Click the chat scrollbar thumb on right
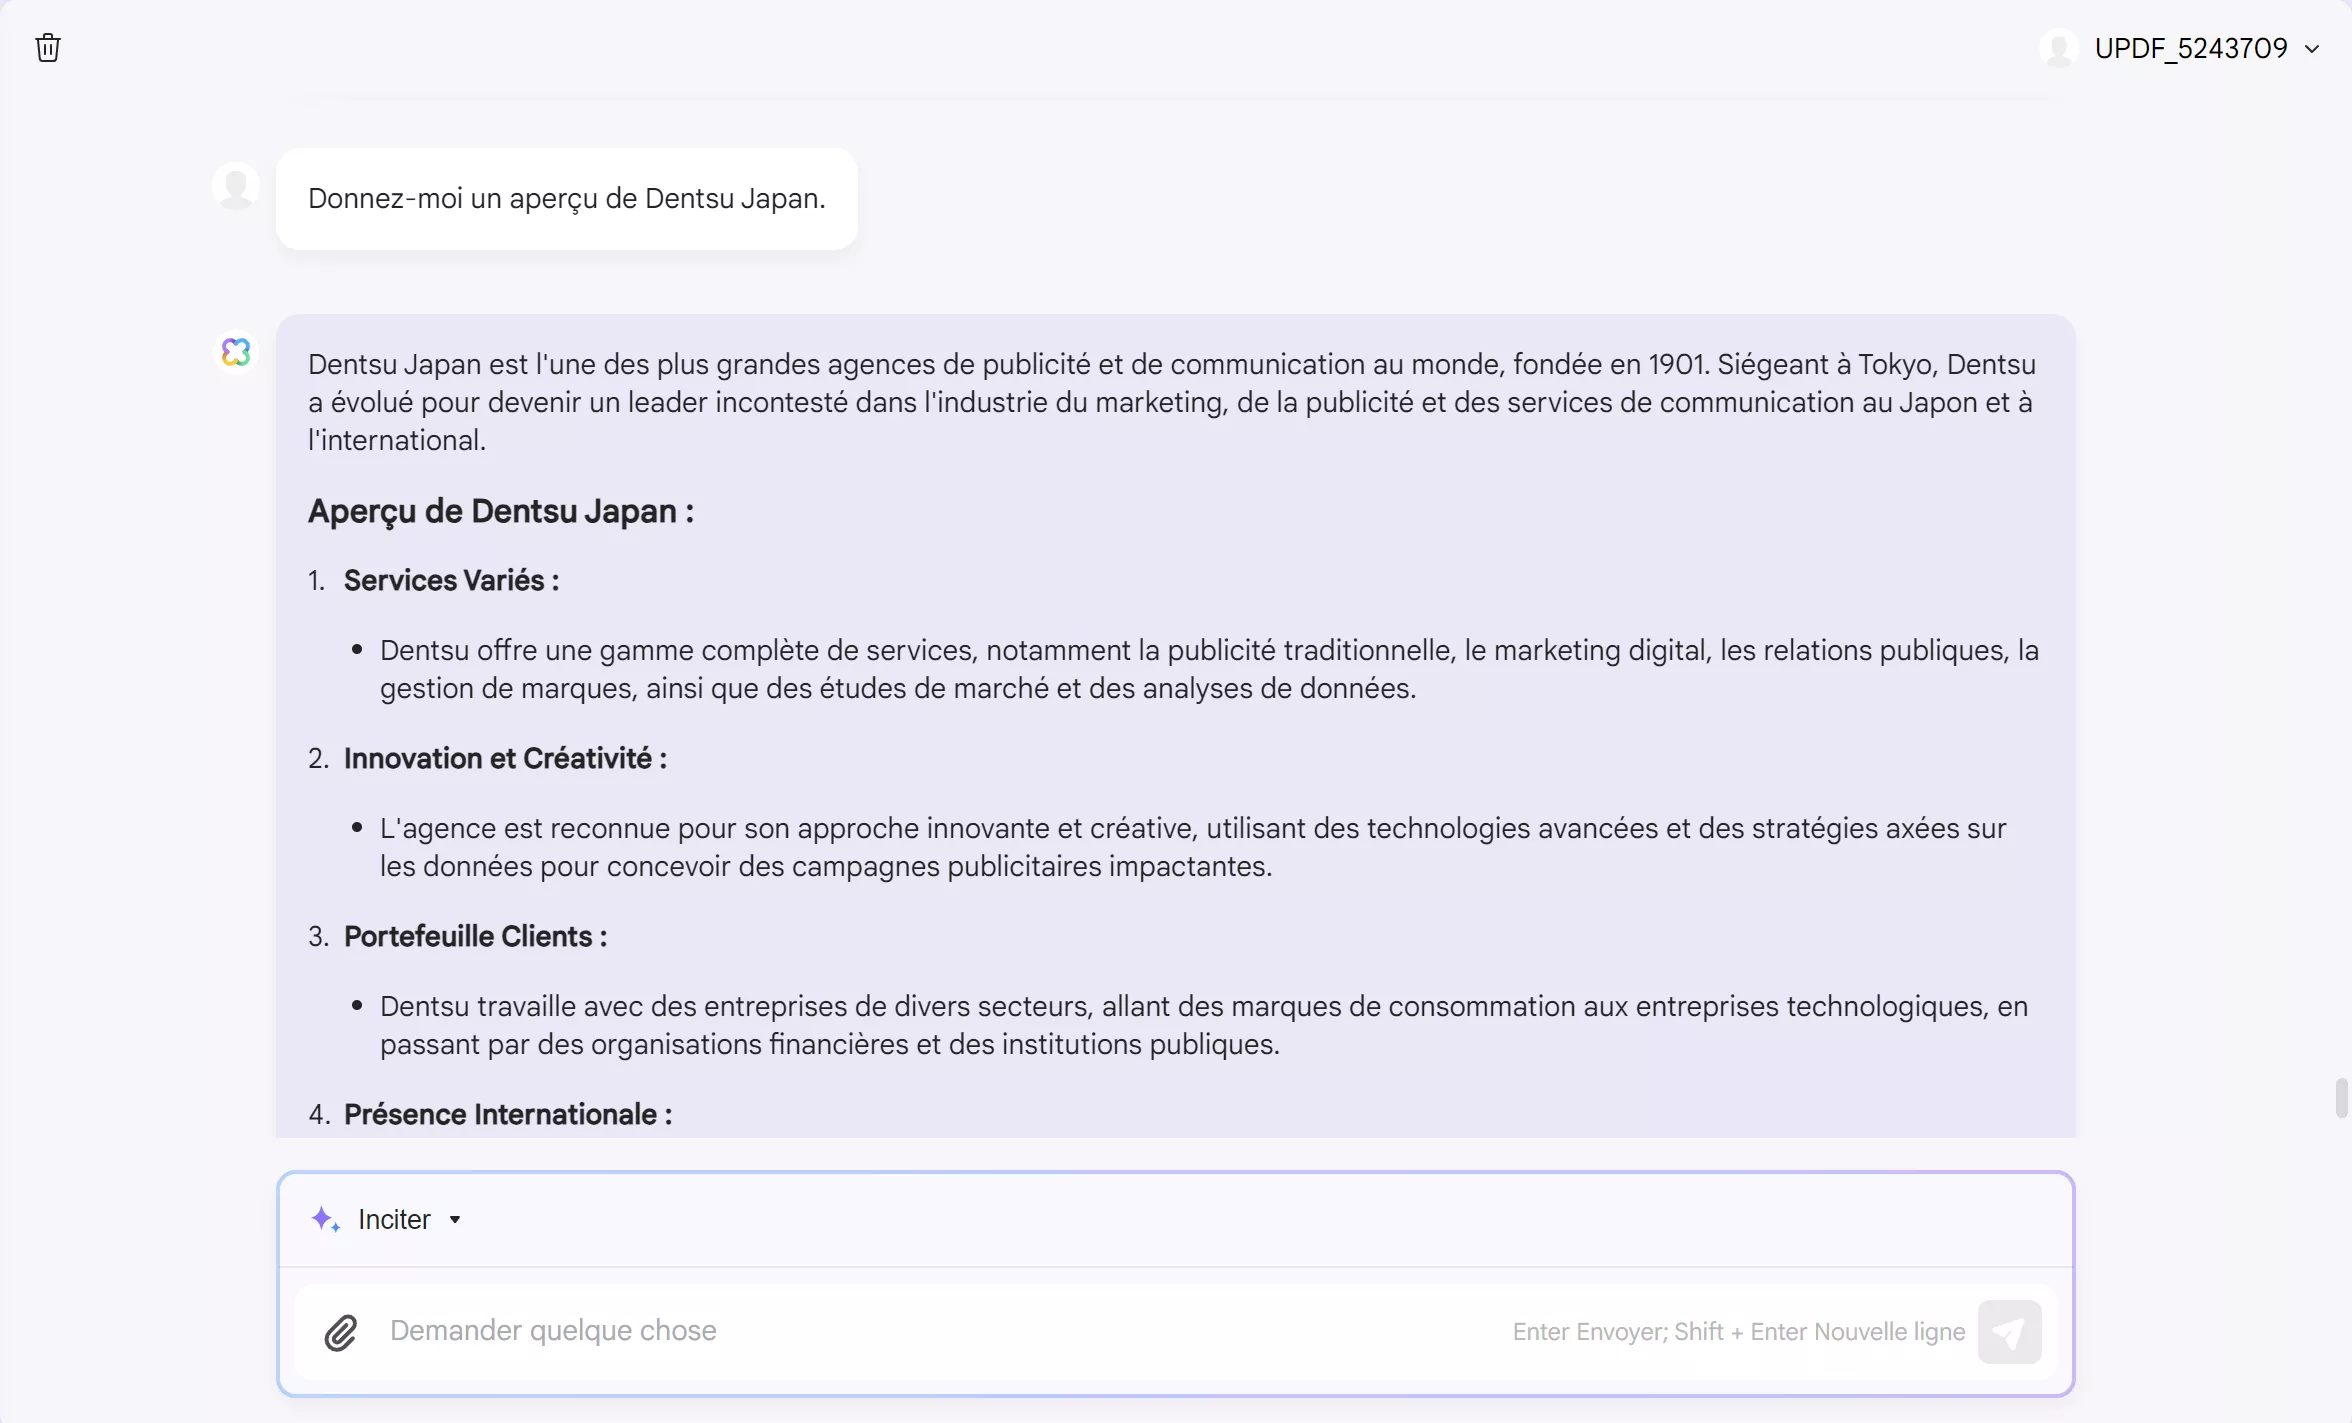The height and width of the screenshot is (1423, 2352). 2340,1098
